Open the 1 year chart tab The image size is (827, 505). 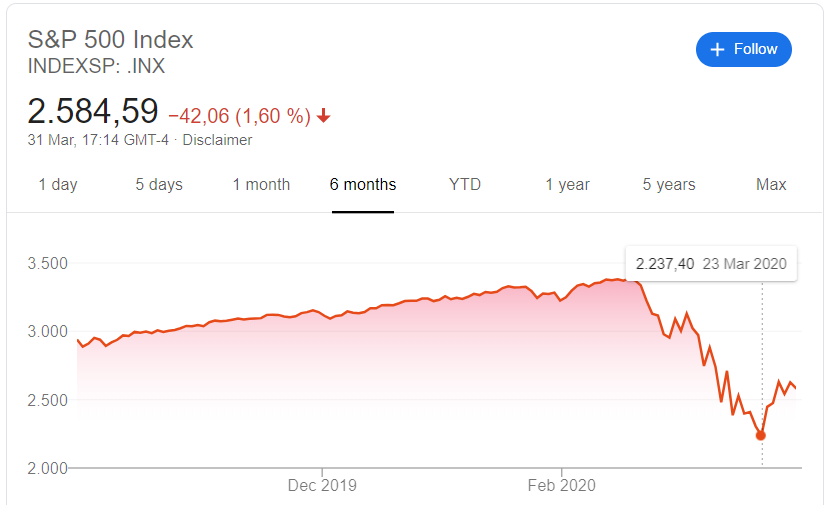[567, 184]
